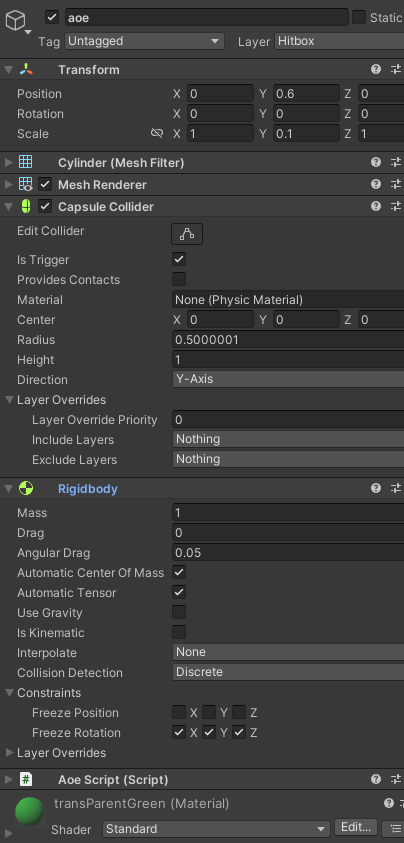
Task: Open the Layer dropdown showing Hitbox
Action: coord(339,41)
